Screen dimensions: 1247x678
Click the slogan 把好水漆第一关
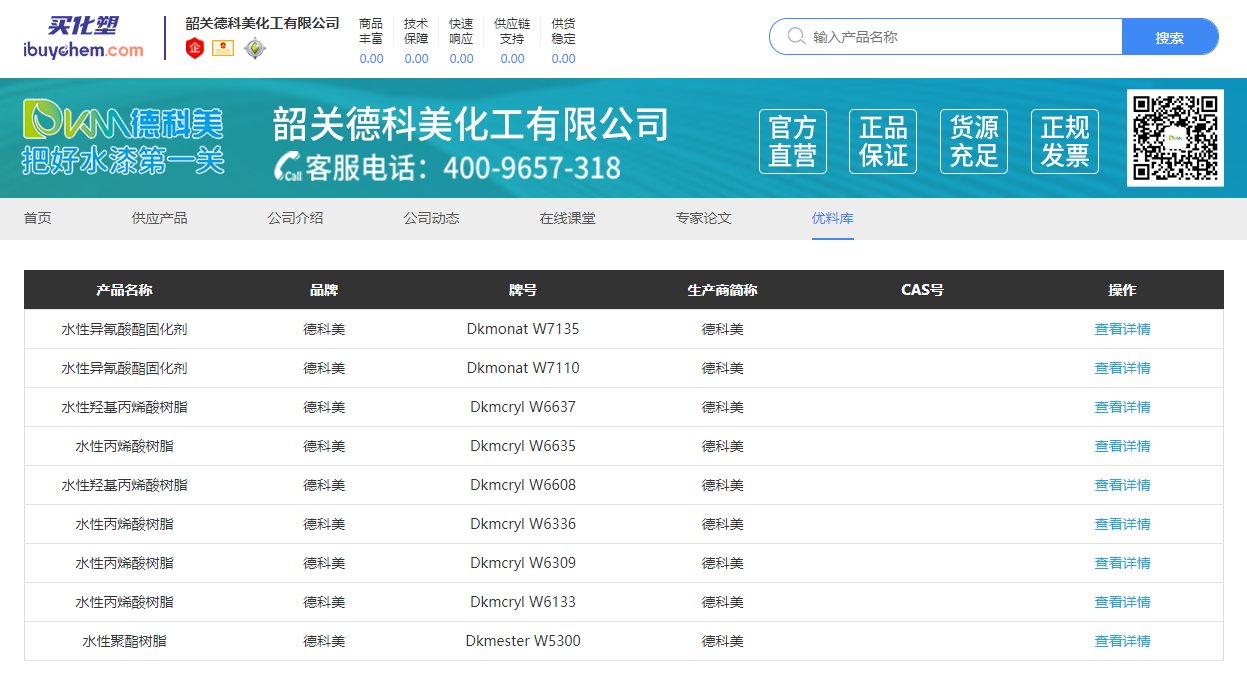[123, 160]
